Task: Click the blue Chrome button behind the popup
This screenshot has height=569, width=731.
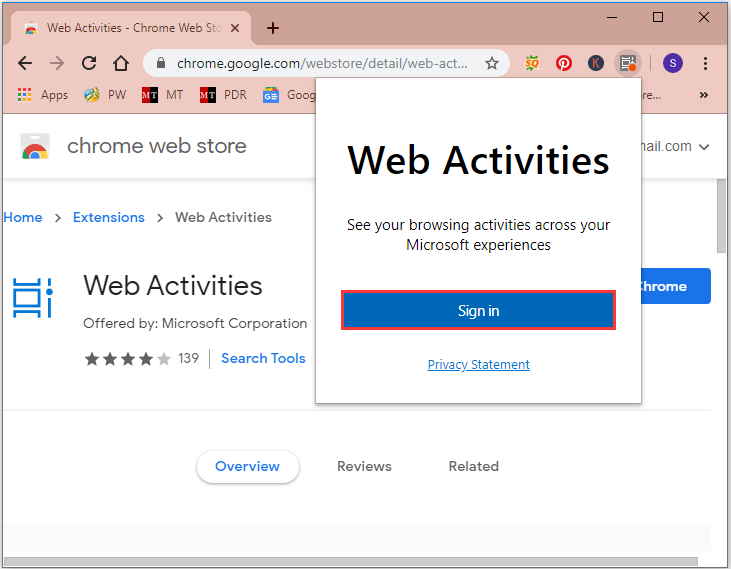Action: tap(676, 286)
